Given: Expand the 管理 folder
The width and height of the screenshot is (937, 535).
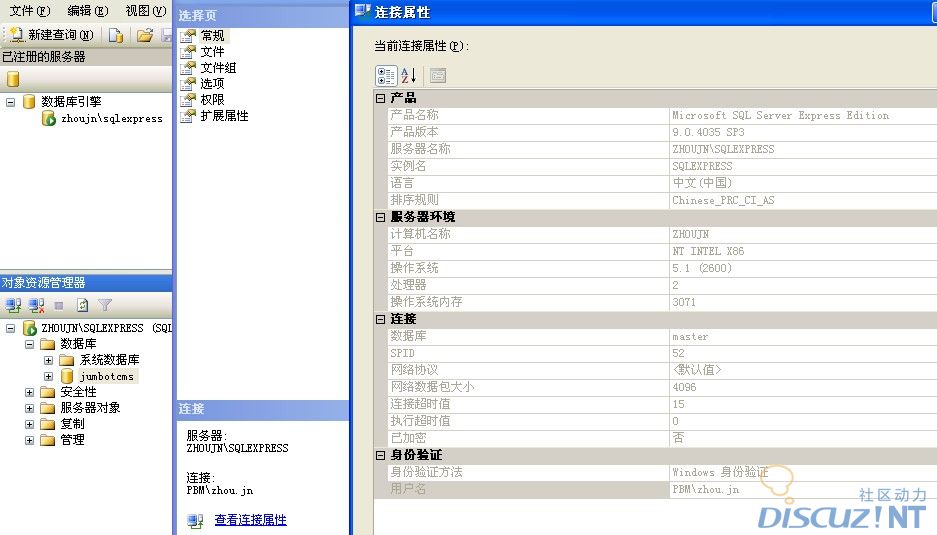Looking at the screenshot, I should 29,441.
